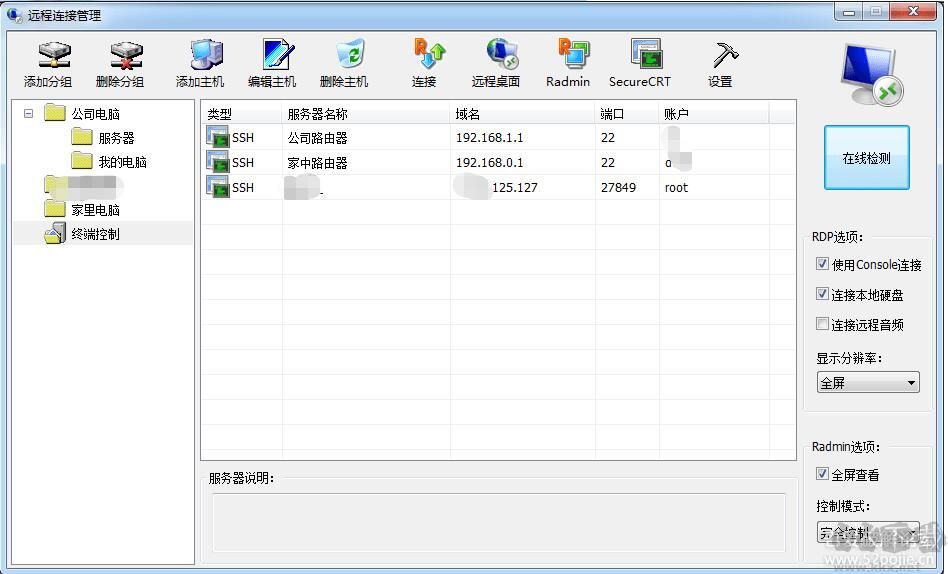Screen dimensions: 948x574
Task: Click port 22 in 公司路由器 row
Action: coord(608,138)
